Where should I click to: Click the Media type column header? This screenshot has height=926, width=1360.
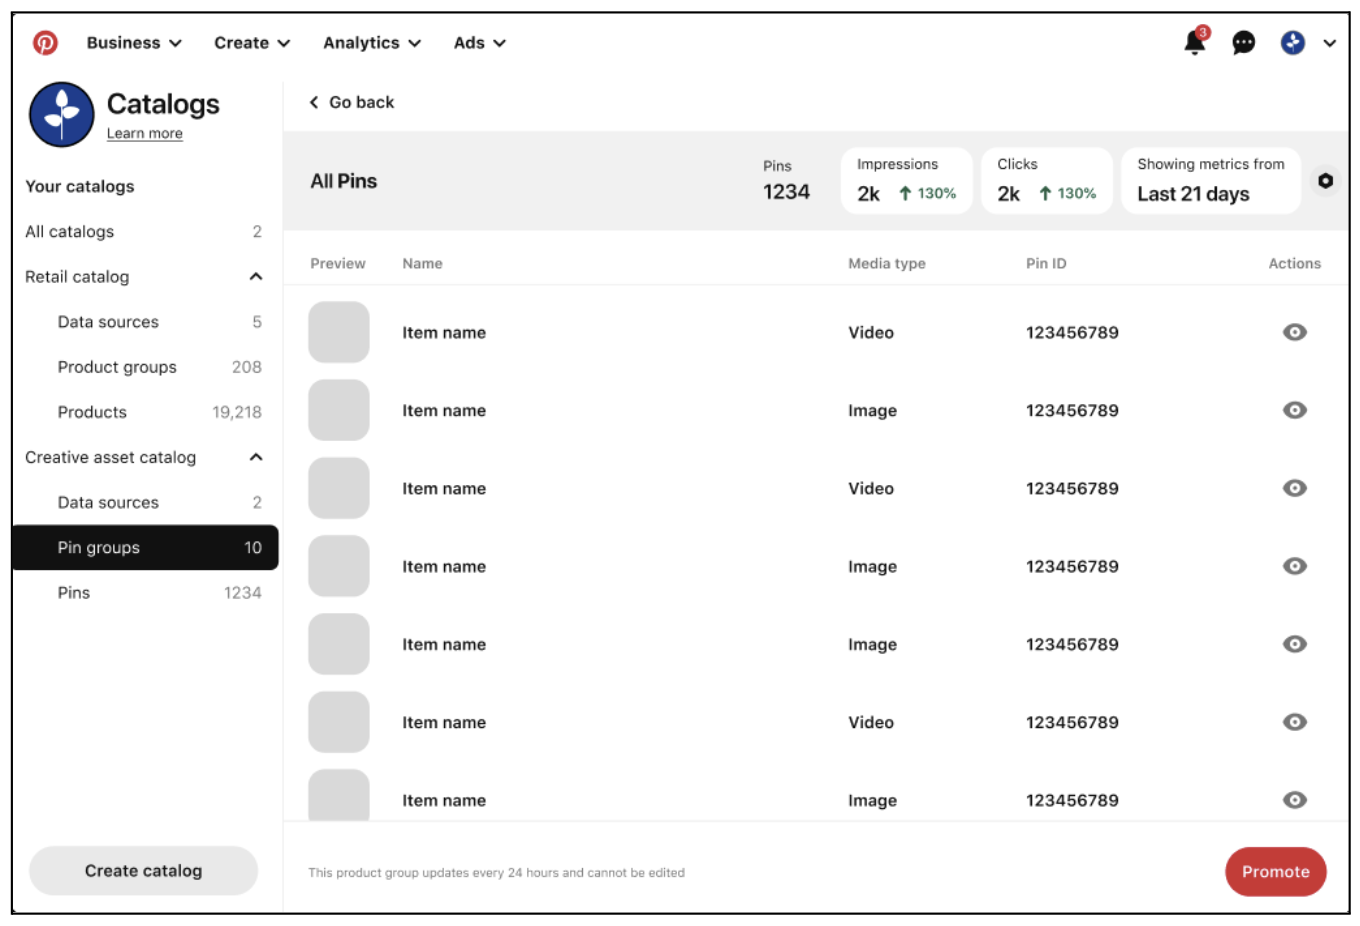(887, 264)
